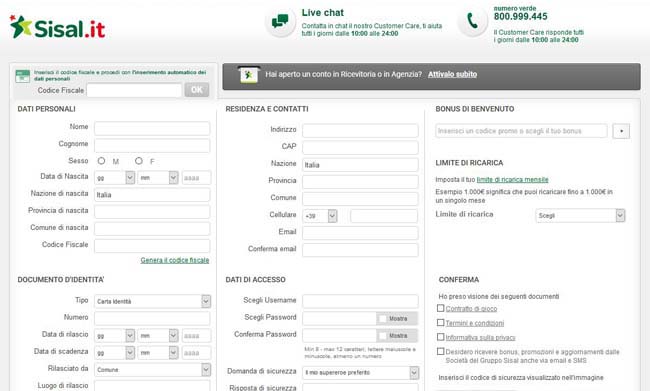
Task: Click the Codice Fiscale card icon
Action: click(x=22, y=76)
